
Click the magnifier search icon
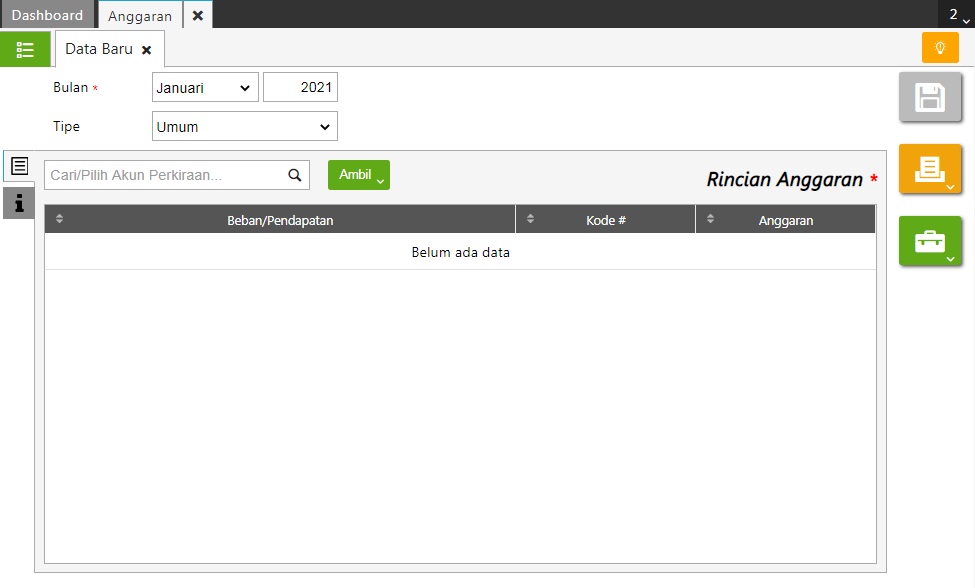tap(295, 175)
